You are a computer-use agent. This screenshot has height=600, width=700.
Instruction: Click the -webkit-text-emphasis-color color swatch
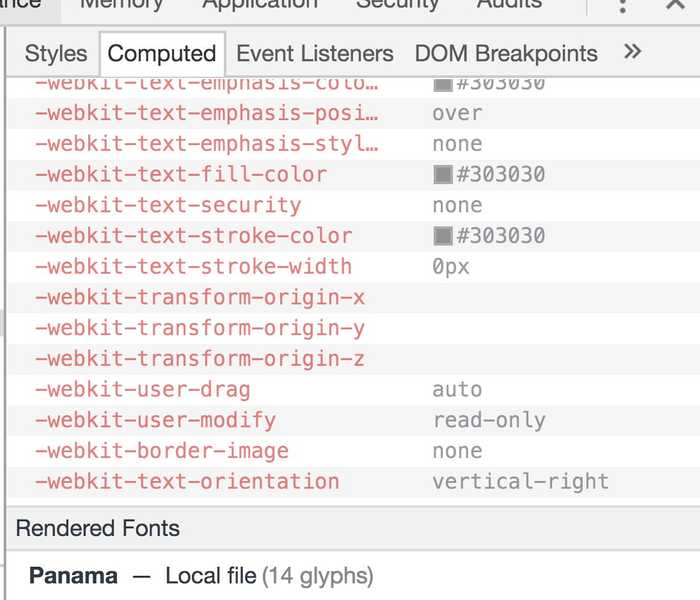(443, 84)
